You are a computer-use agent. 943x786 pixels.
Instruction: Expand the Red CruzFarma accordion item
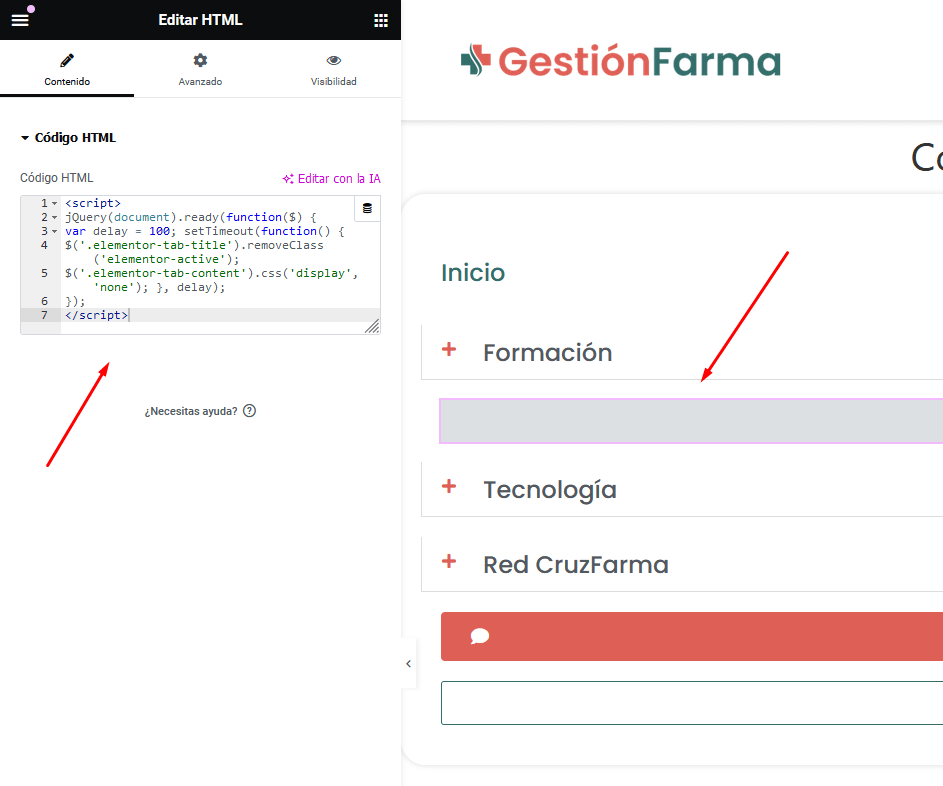pyautogui.click(x=682, y=565)
